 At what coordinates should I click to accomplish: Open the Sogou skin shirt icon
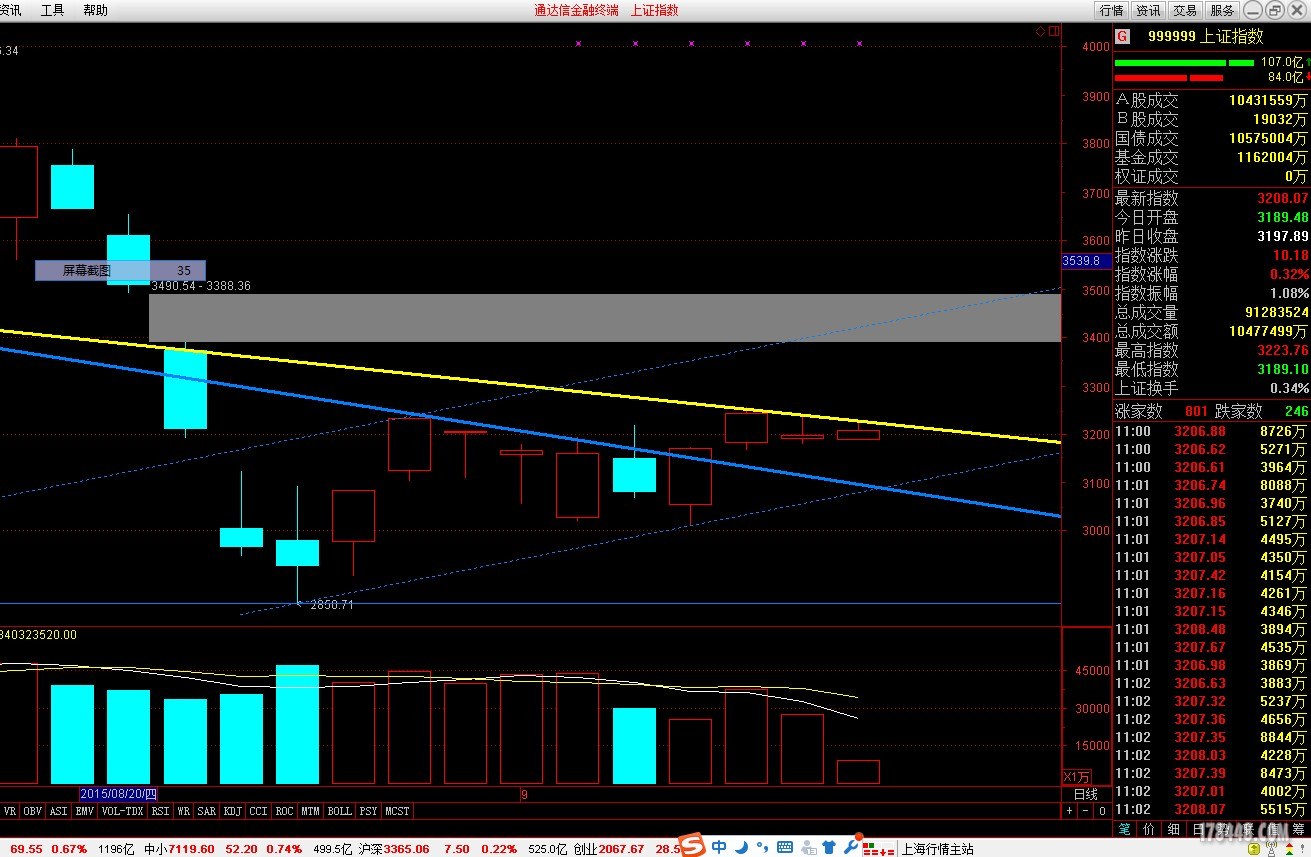(829, 848)
